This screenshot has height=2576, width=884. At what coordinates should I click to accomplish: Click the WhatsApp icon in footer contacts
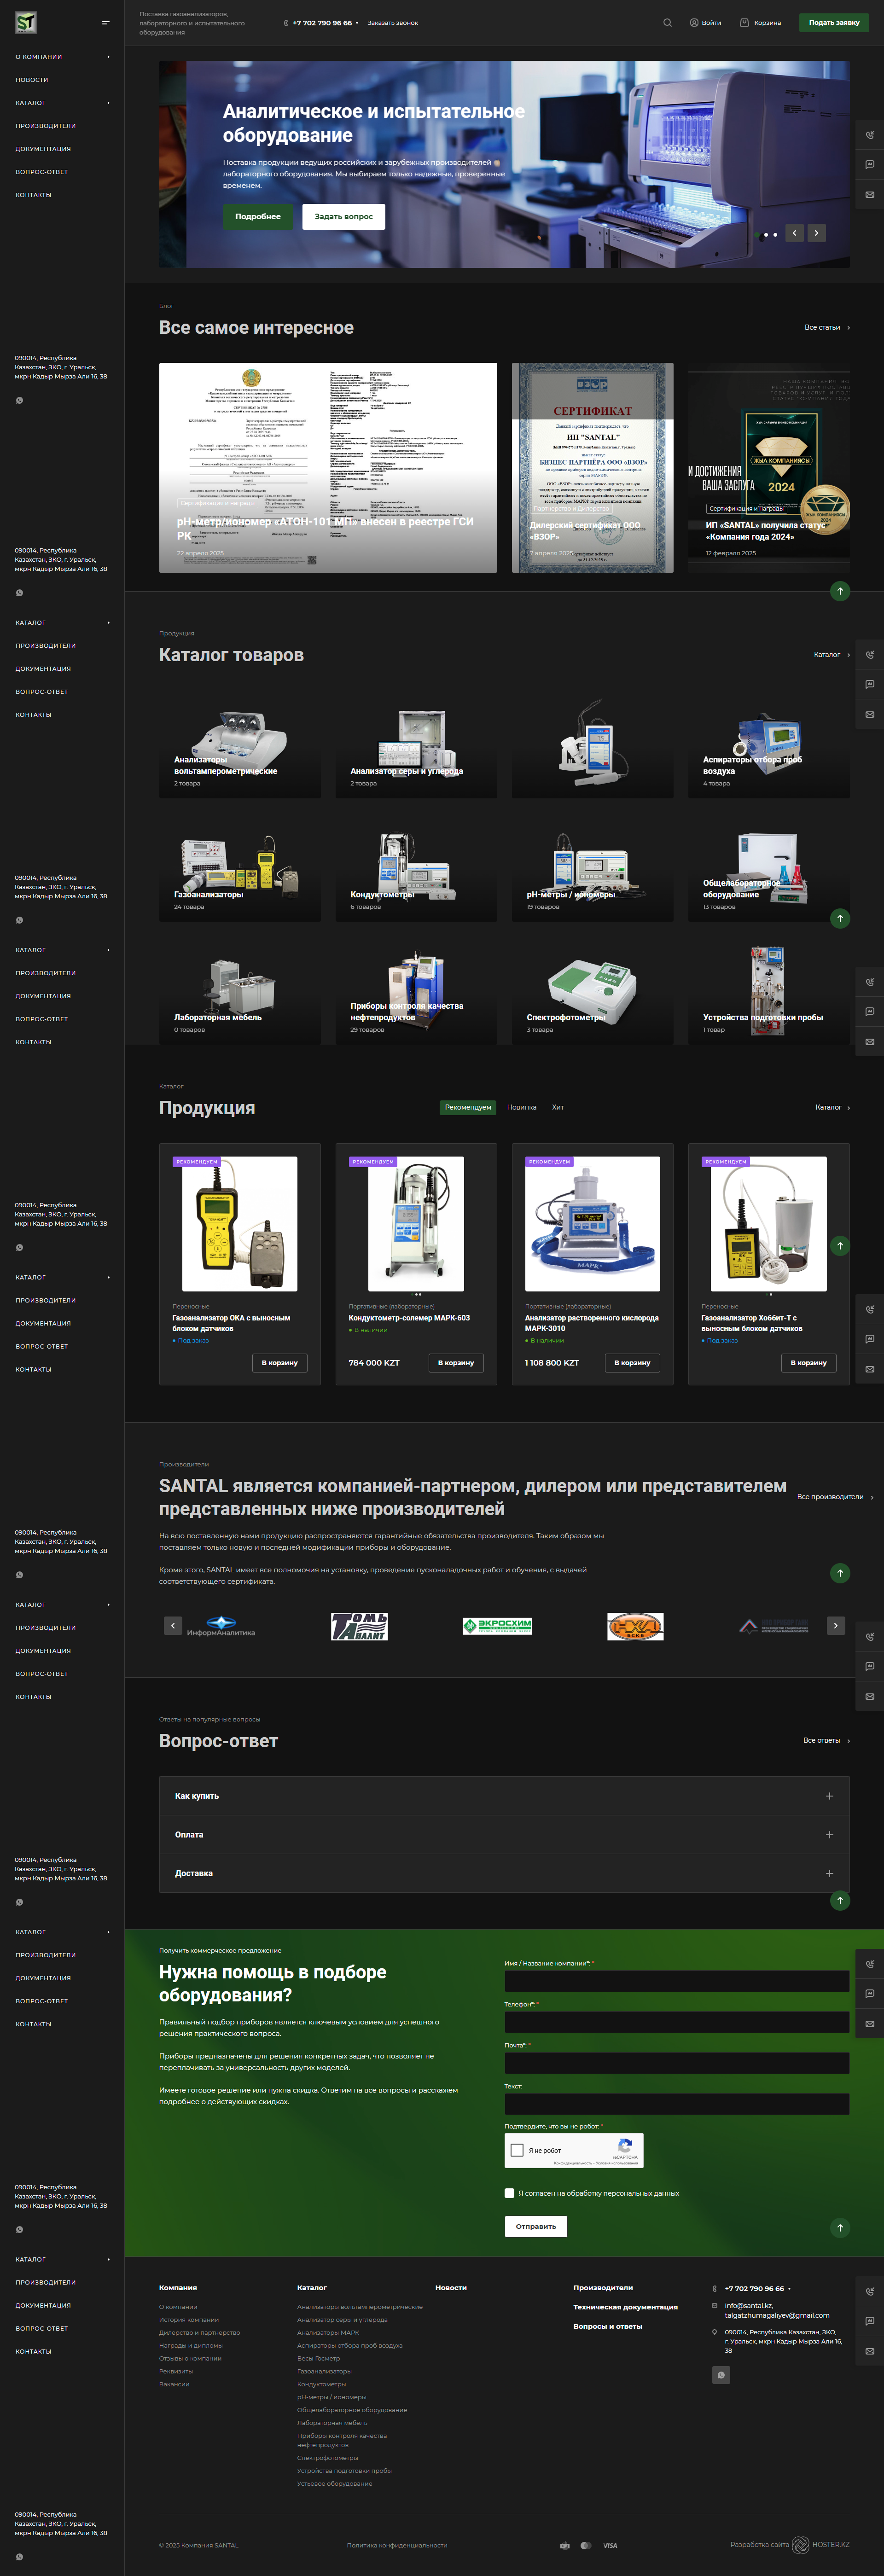click(721, 2374)
